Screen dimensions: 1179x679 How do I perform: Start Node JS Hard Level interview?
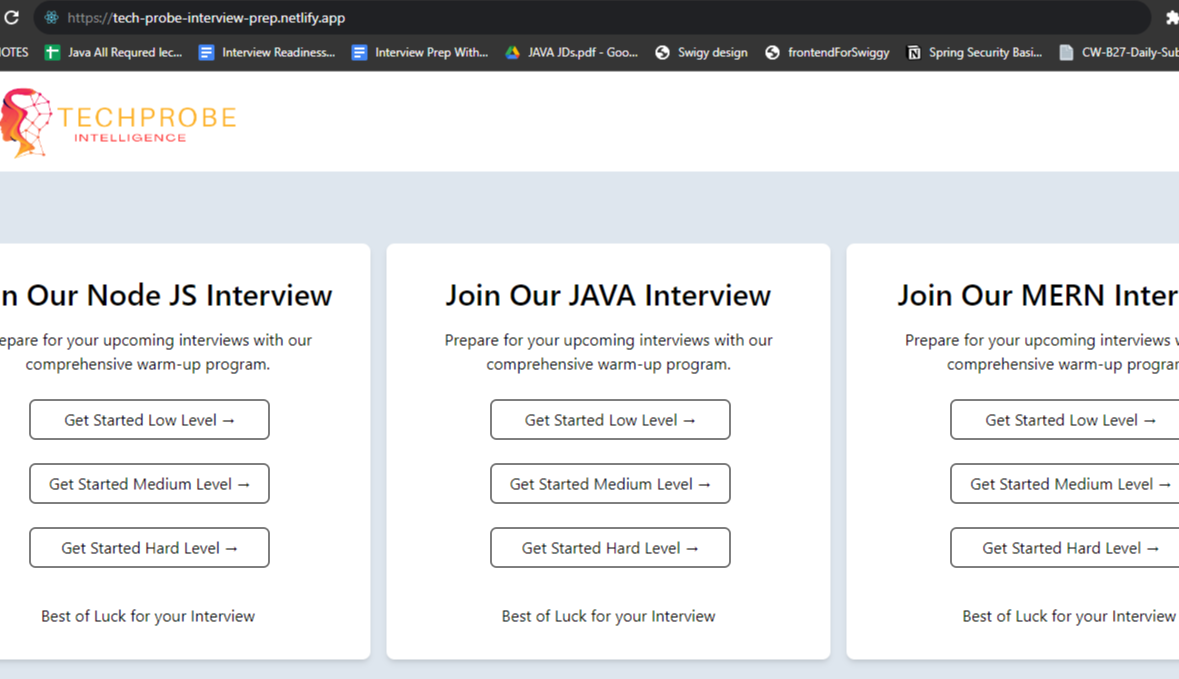coord(150,547)
